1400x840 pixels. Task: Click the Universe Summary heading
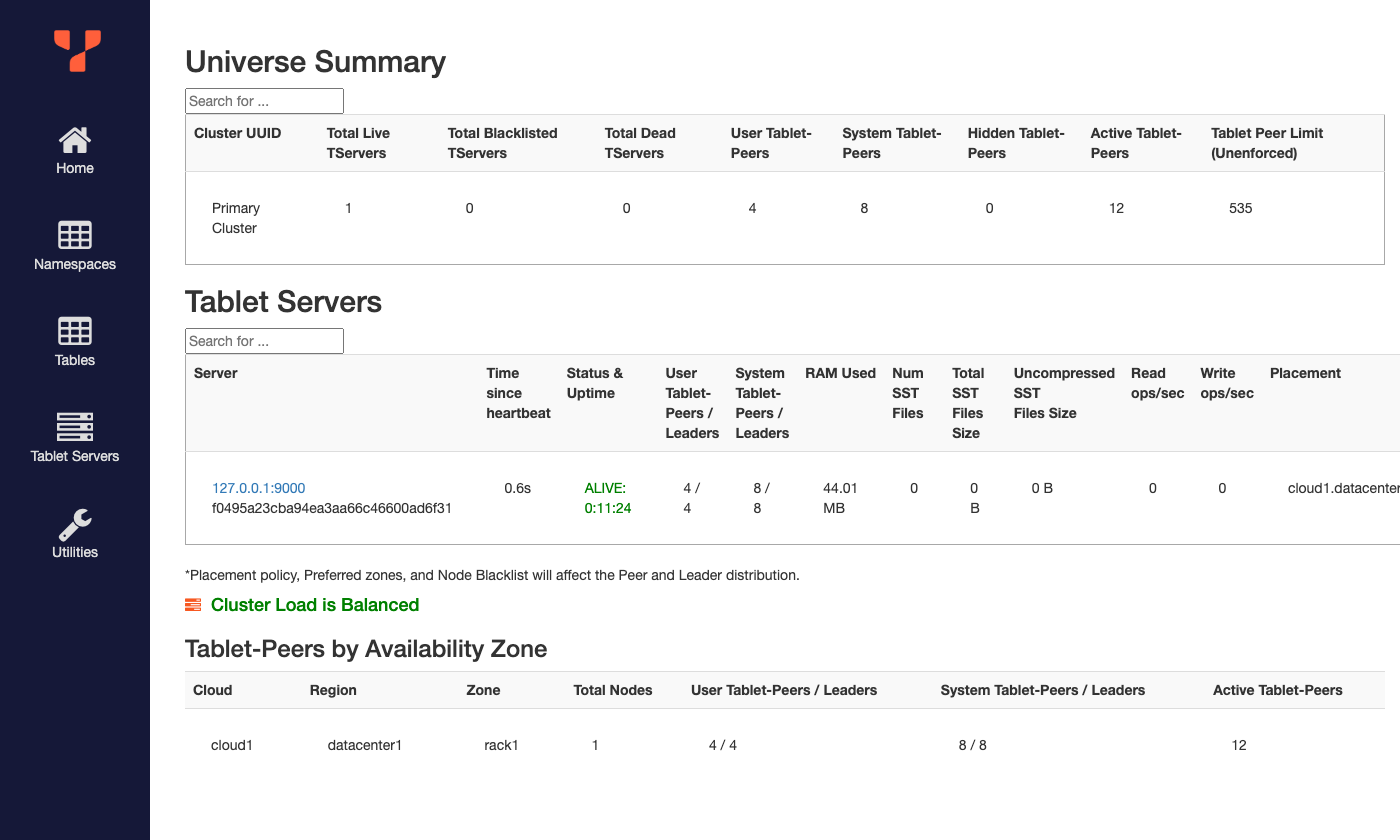[316, 61]
